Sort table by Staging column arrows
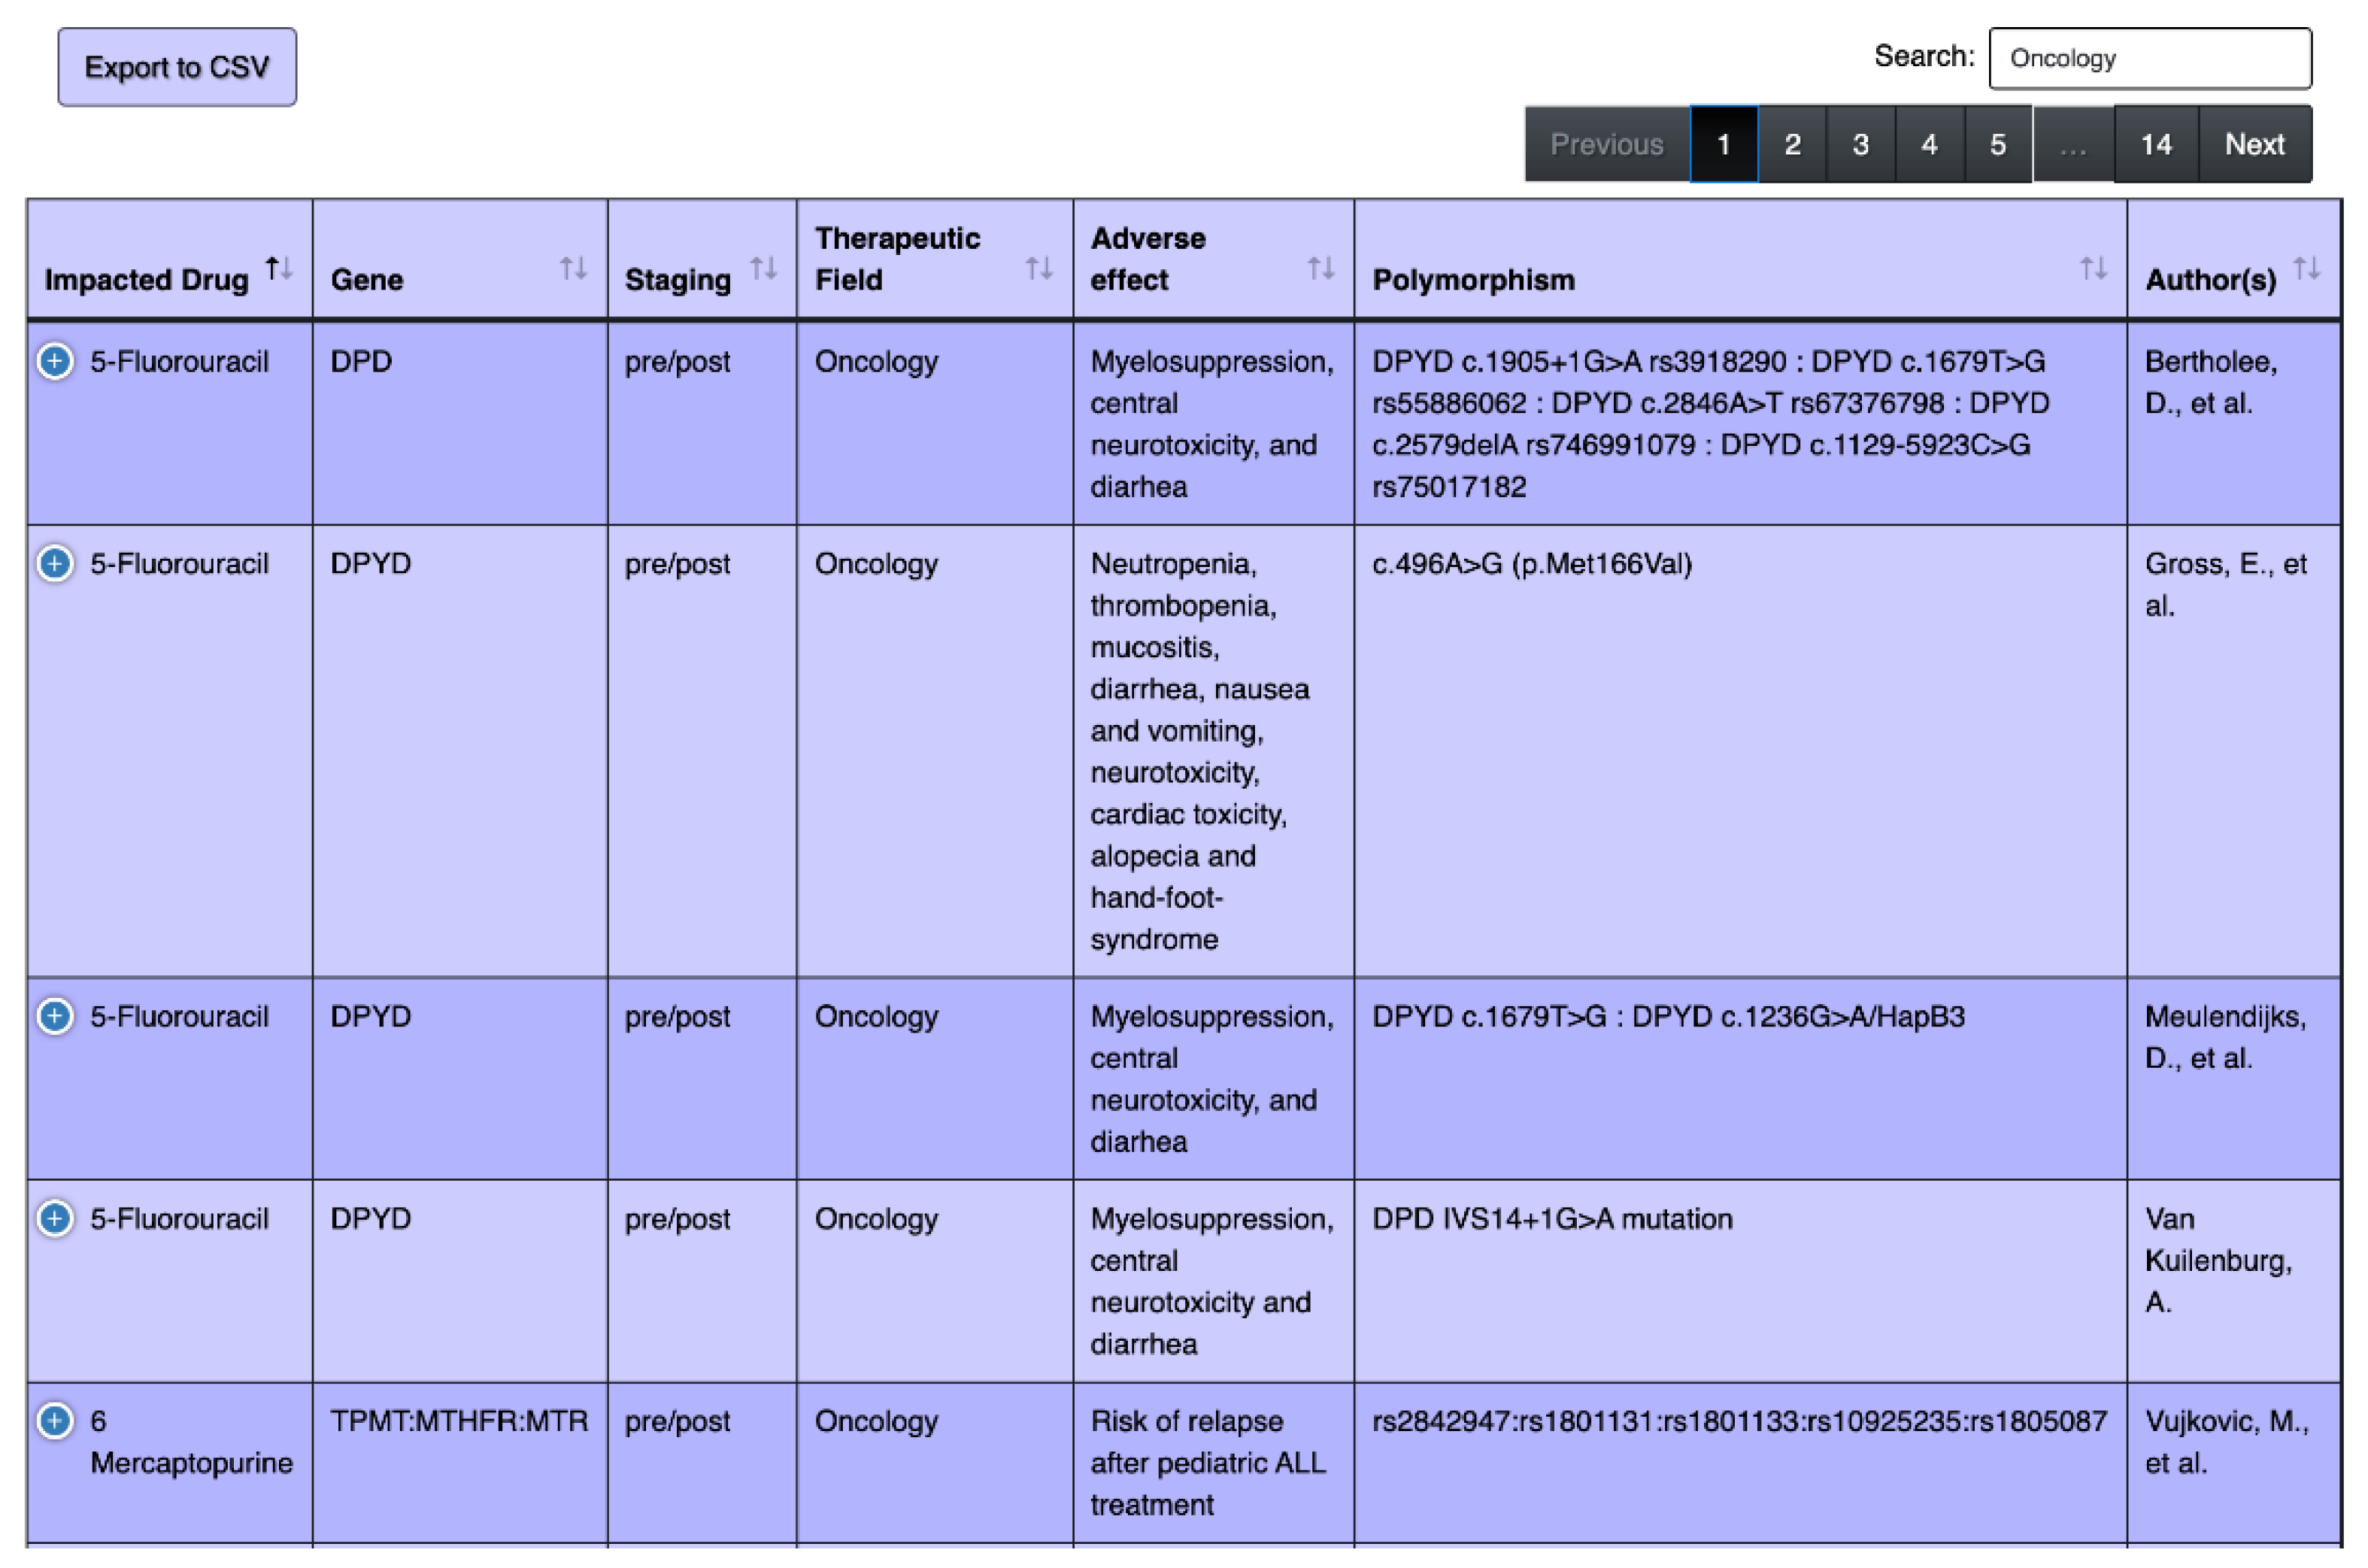Image resolution: width=2368 pixels, height=1568 pixels. pos(764,268)
